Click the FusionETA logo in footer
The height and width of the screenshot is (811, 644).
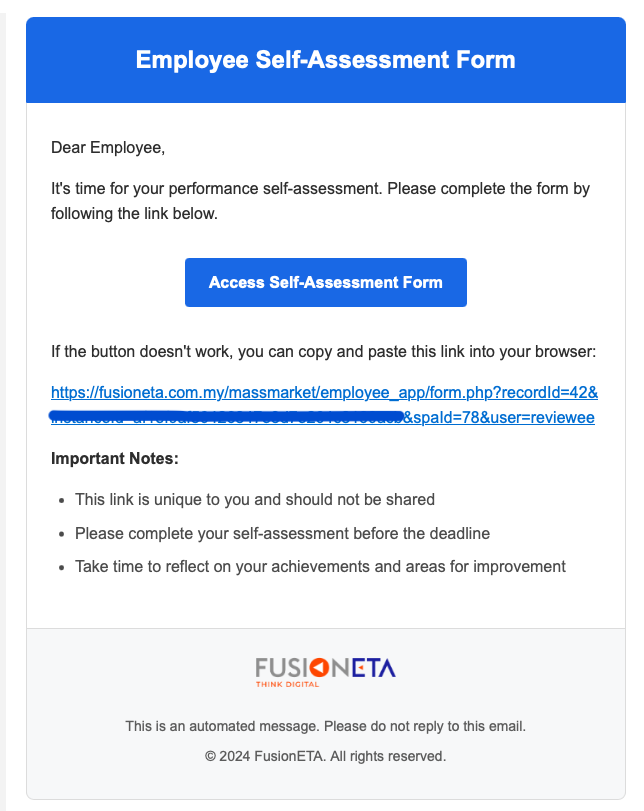pyautogui.click(x=325, y=672)
